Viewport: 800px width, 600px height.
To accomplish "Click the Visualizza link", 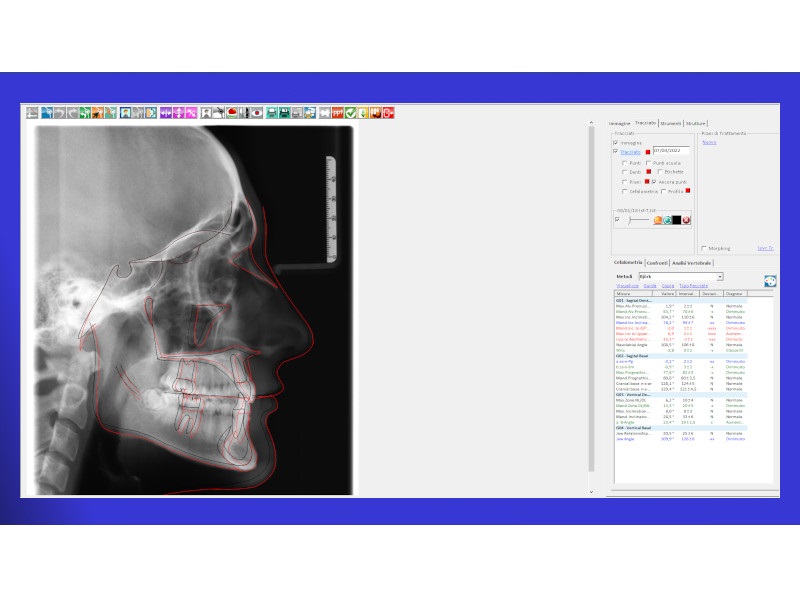I will click(627, 286).
